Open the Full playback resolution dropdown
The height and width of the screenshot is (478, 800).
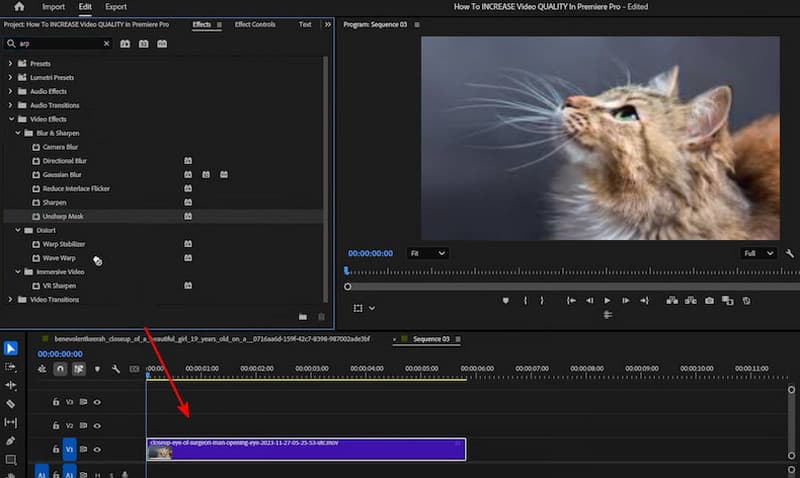click(x=758, y=253)
